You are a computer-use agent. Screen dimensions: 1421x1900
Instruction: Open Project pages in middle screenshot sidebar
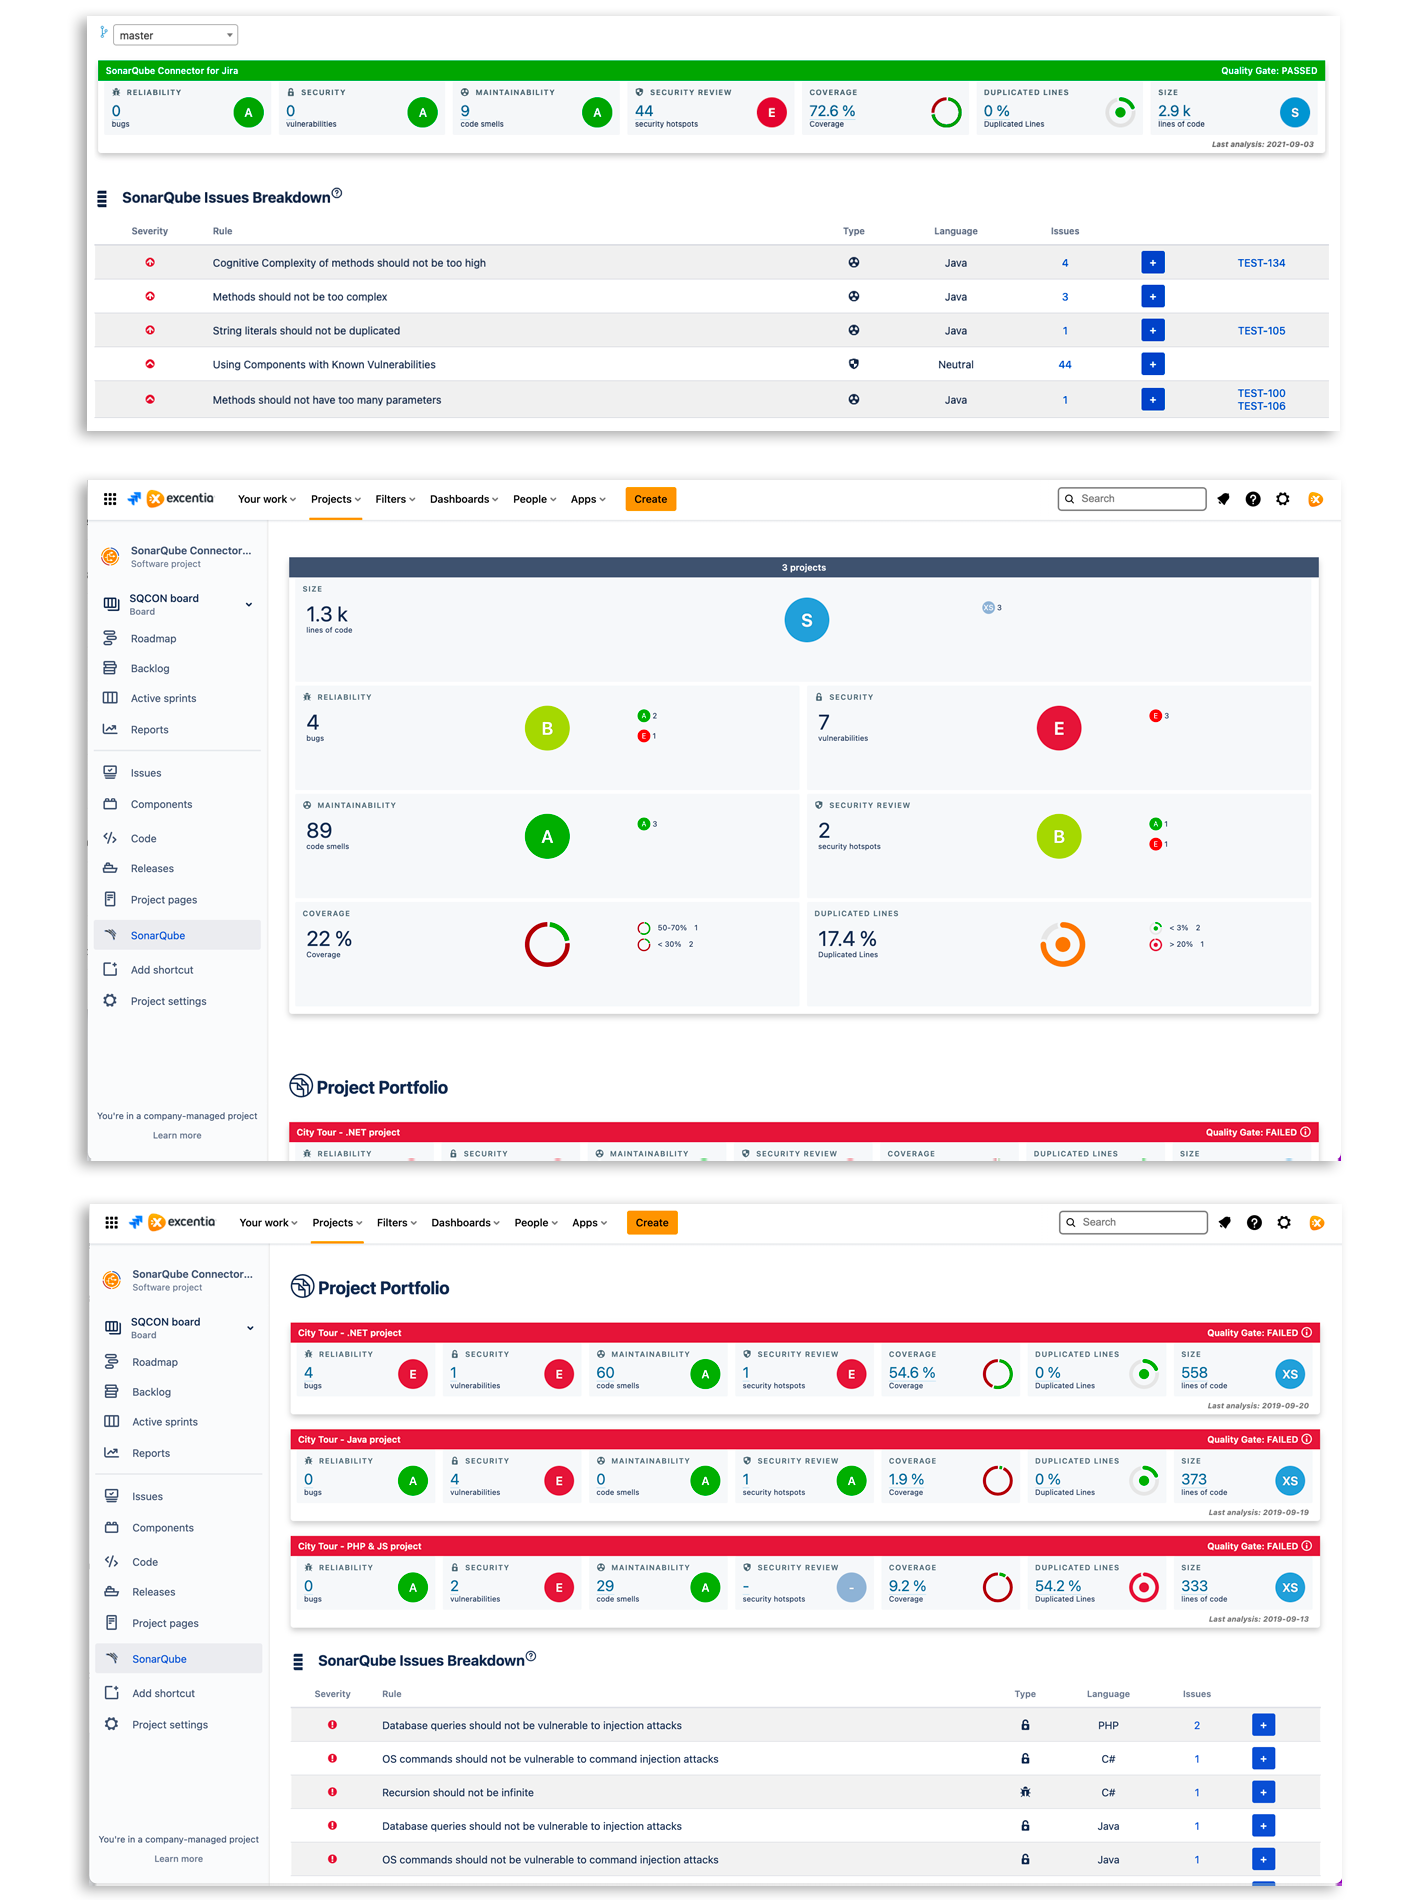[164, 900]
